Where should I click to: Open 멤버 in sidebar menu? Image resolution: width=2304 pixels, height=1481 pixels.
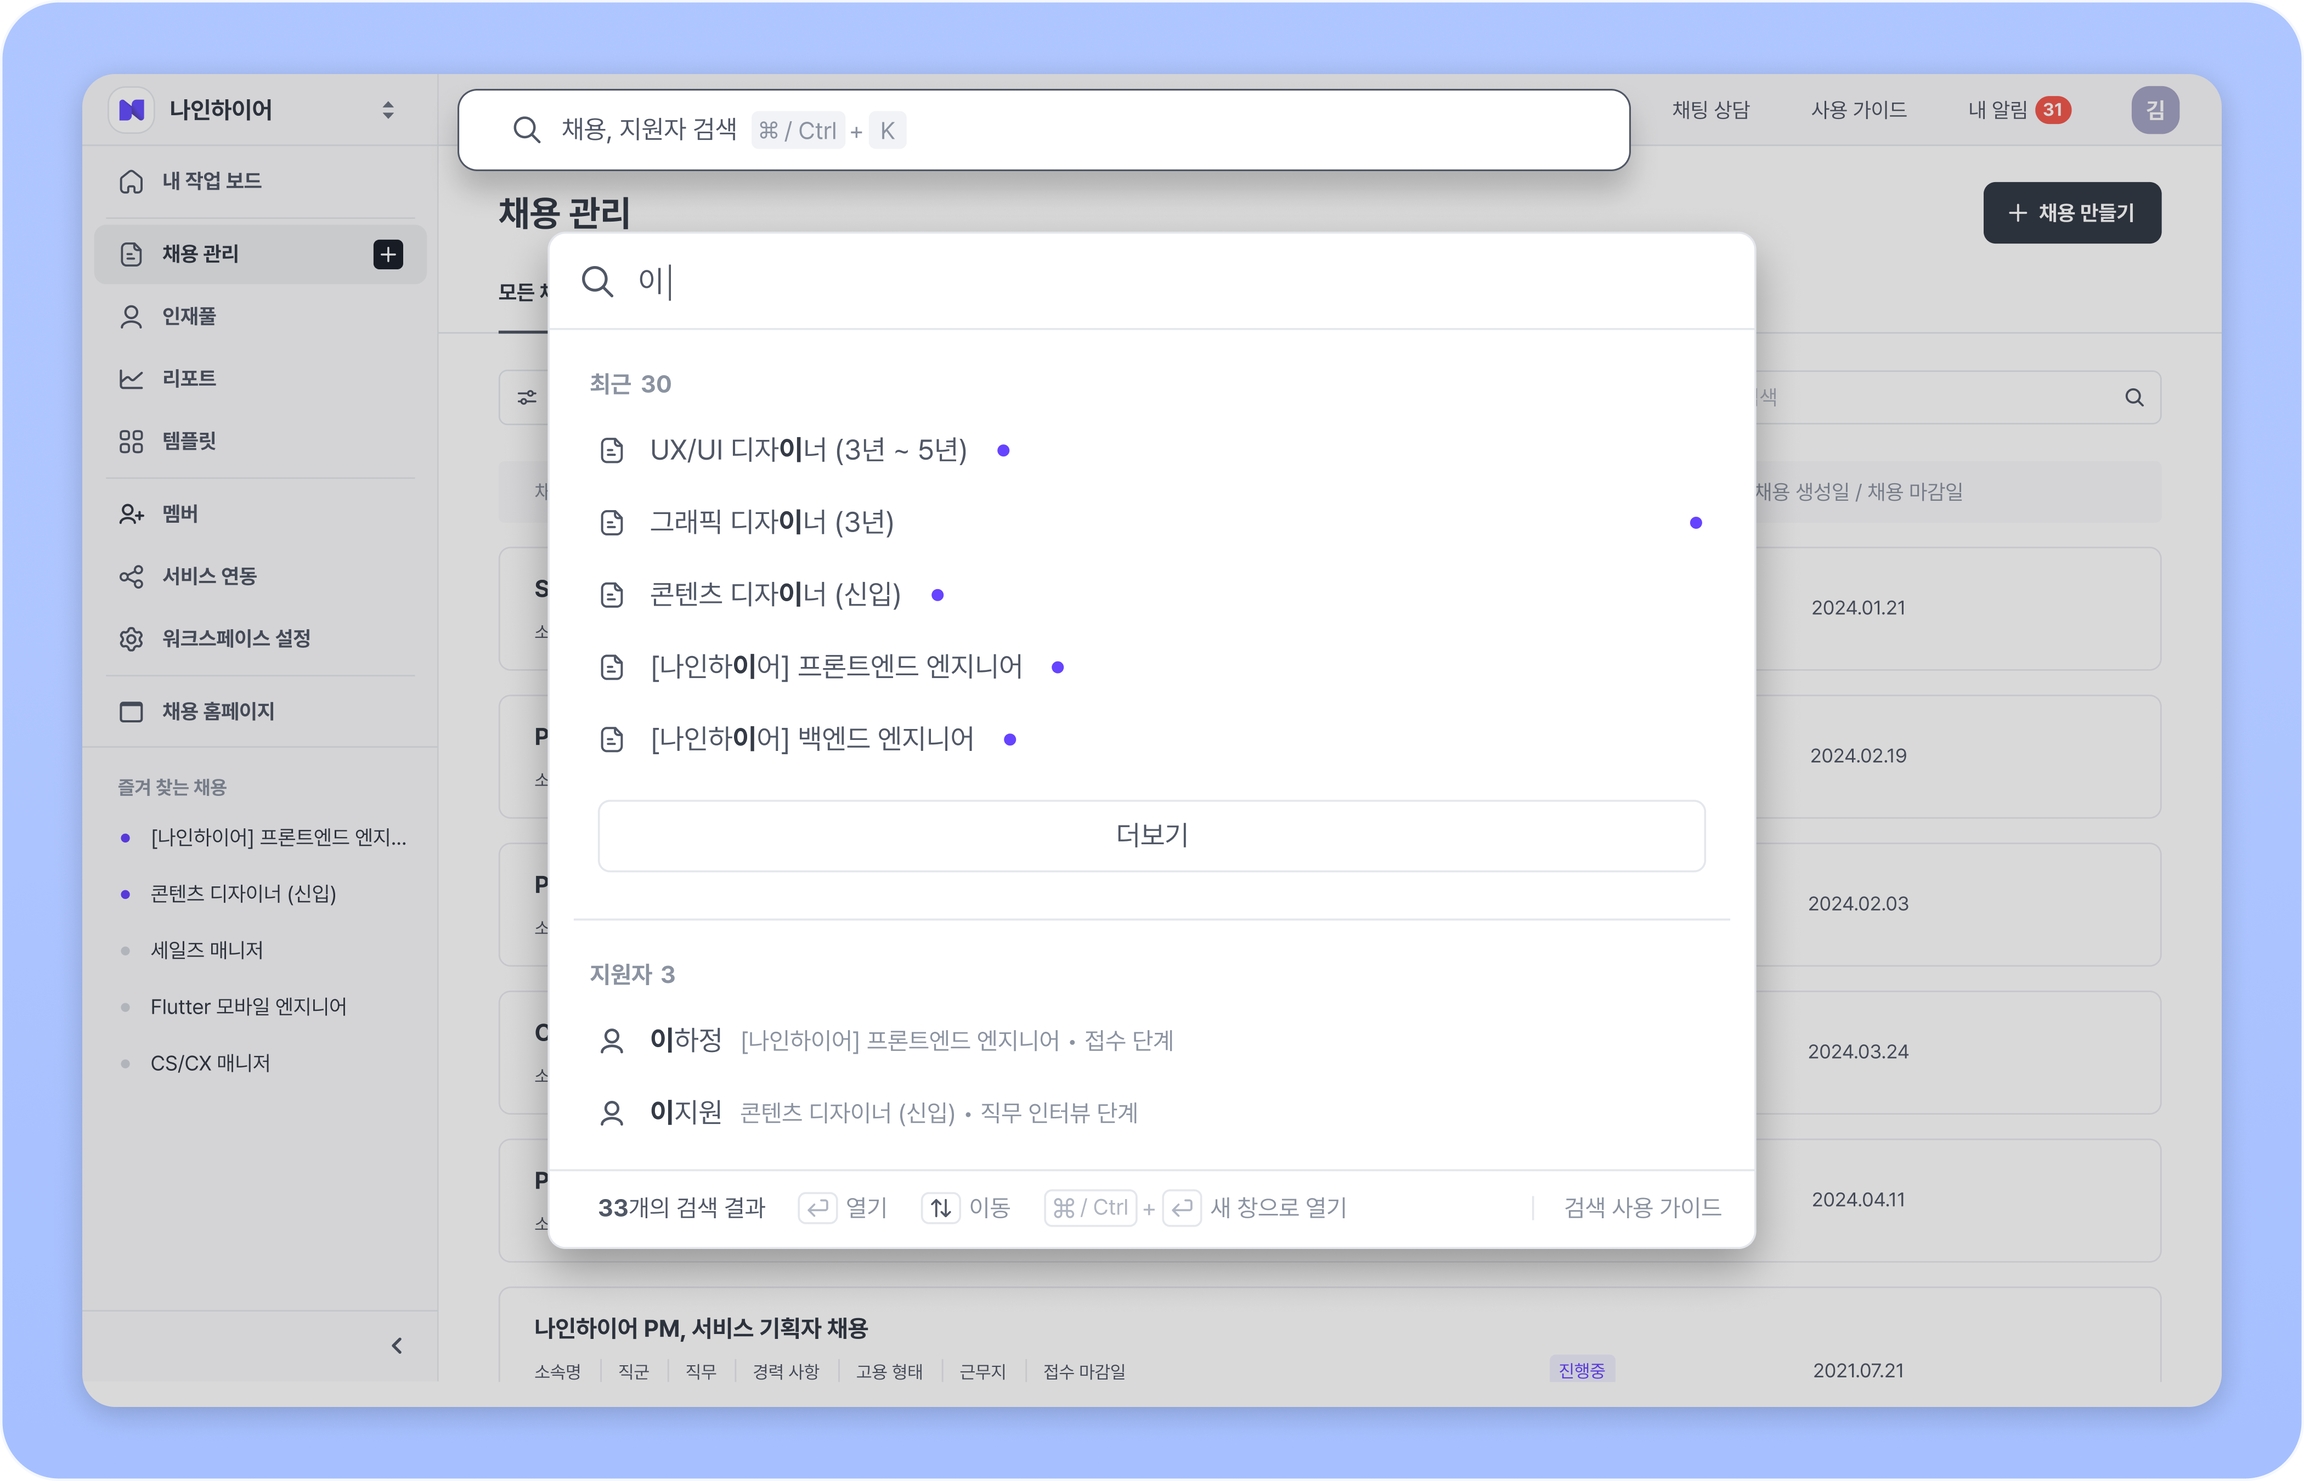coord(180,513)
